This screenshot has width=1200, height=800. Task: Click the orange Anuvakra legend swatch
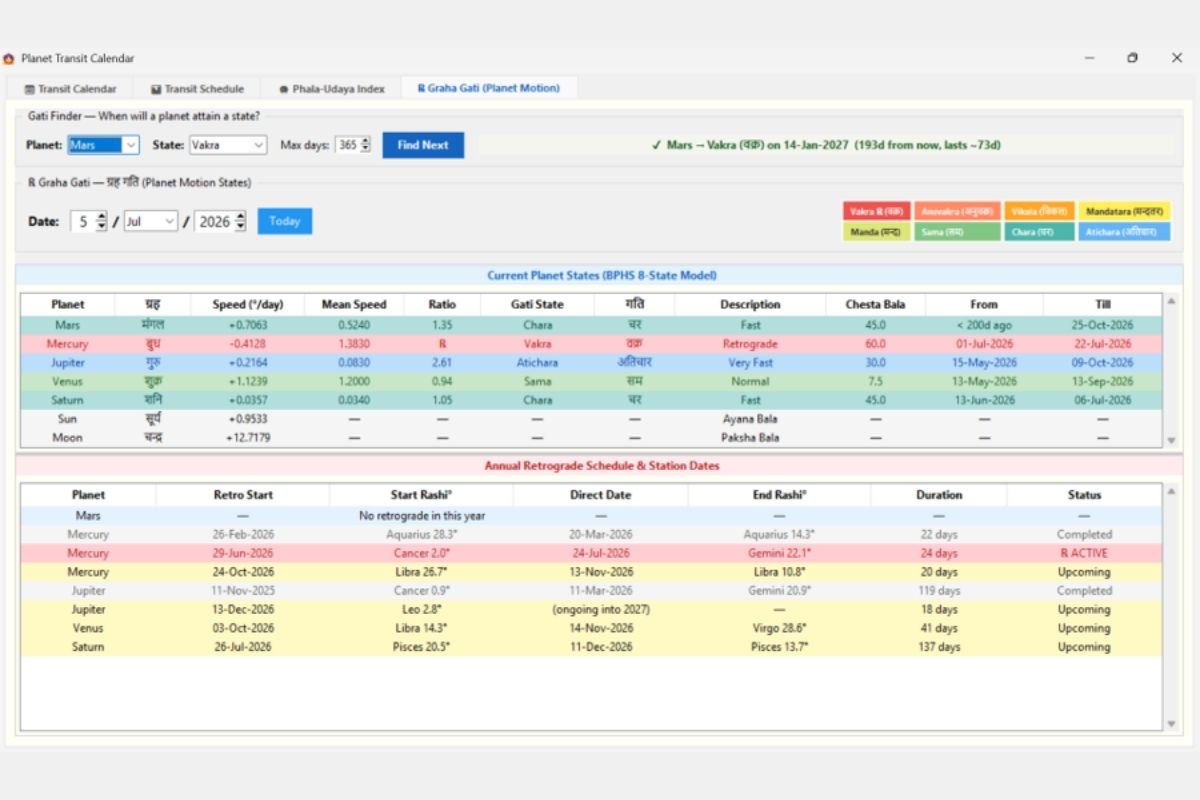tap(957, 212)
